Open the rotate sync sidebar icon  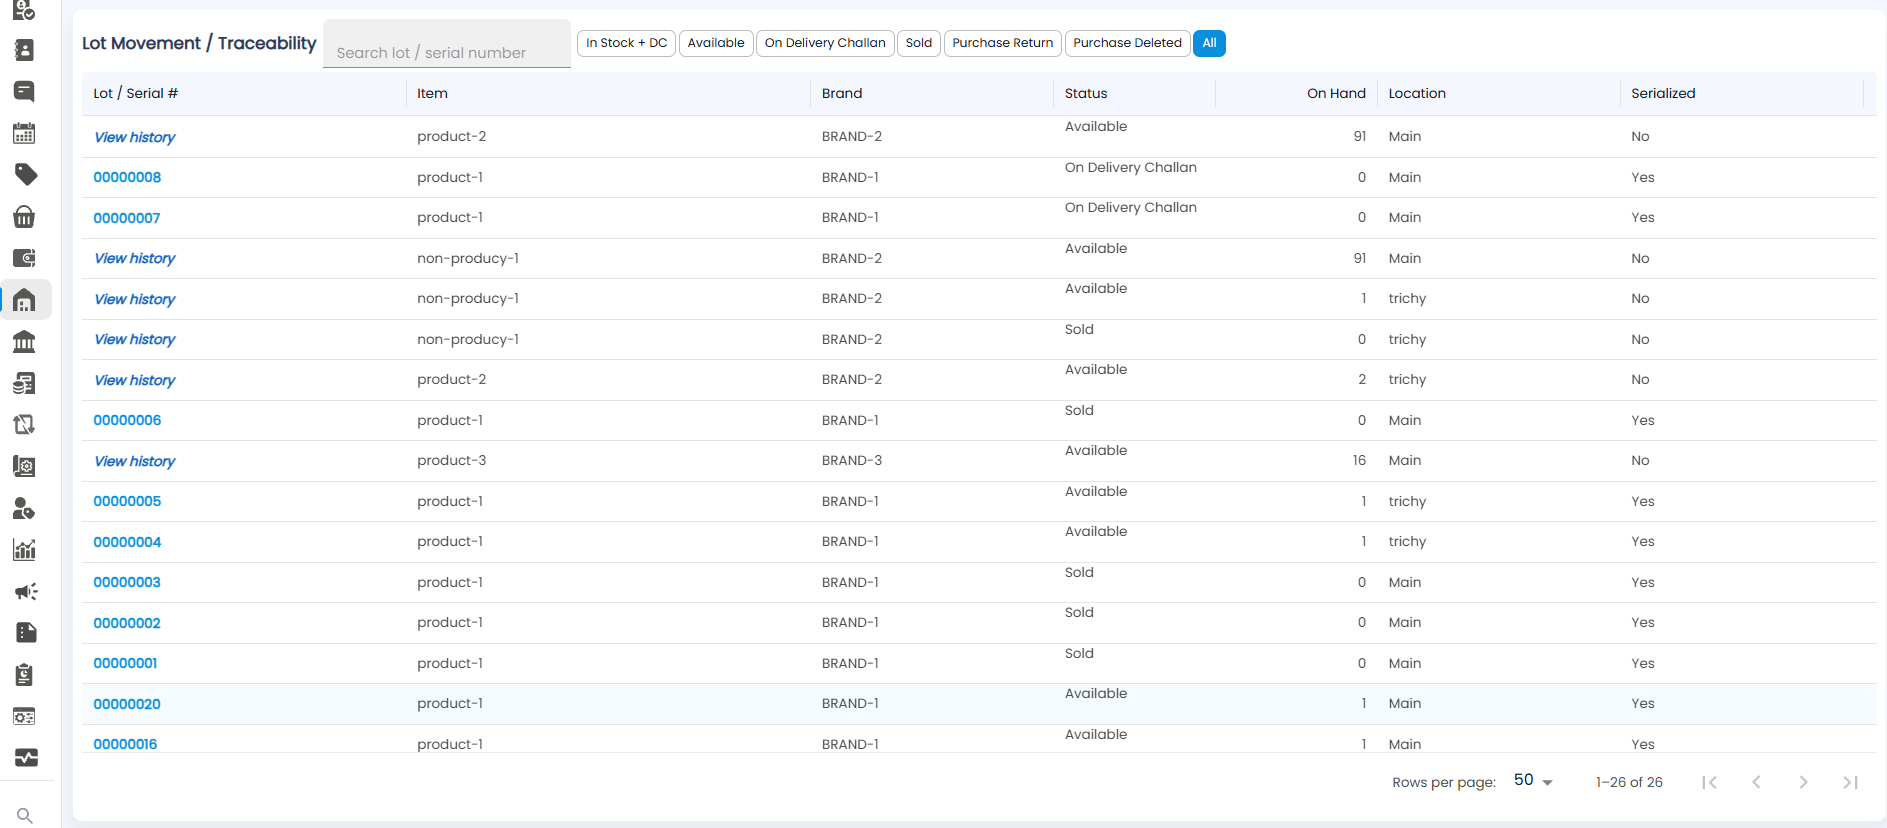(25, 425)
